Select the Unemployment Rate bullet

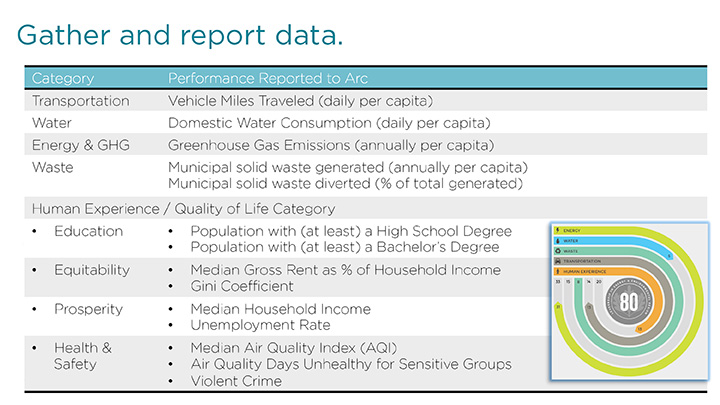260,325
